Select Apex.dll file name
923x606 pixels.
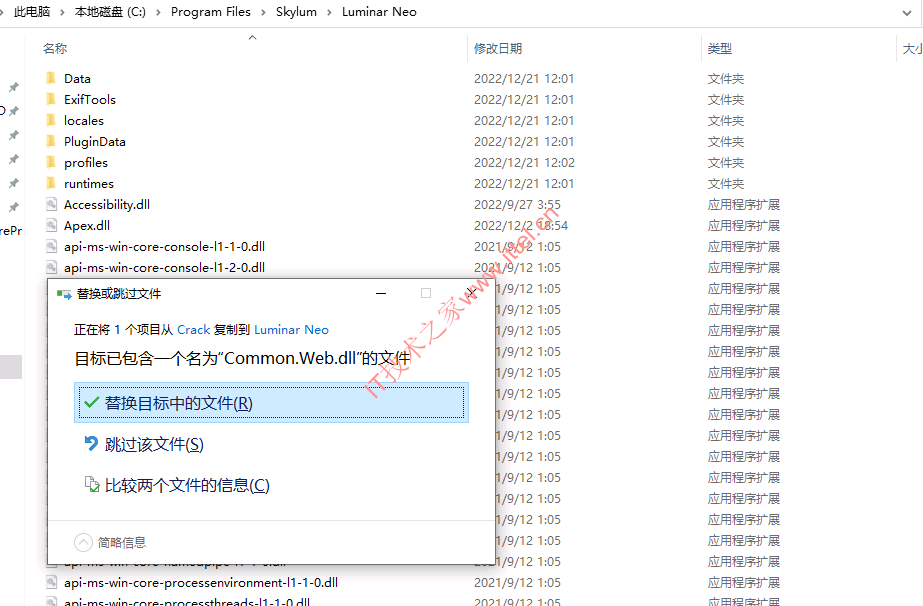(87, 226)
